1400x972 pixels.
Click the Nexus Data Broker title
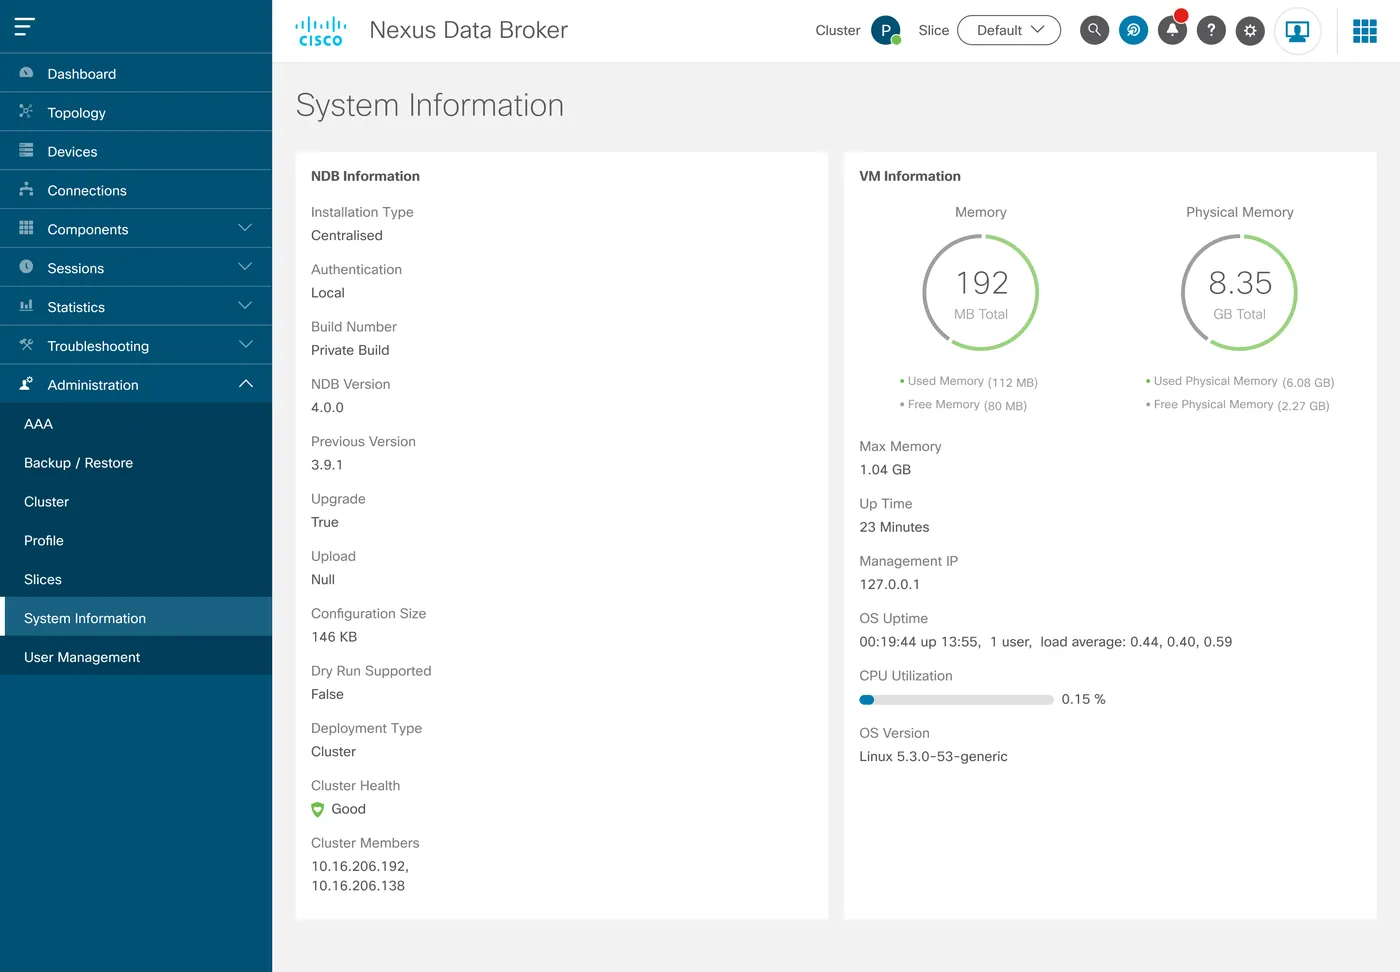pos(468,30)
